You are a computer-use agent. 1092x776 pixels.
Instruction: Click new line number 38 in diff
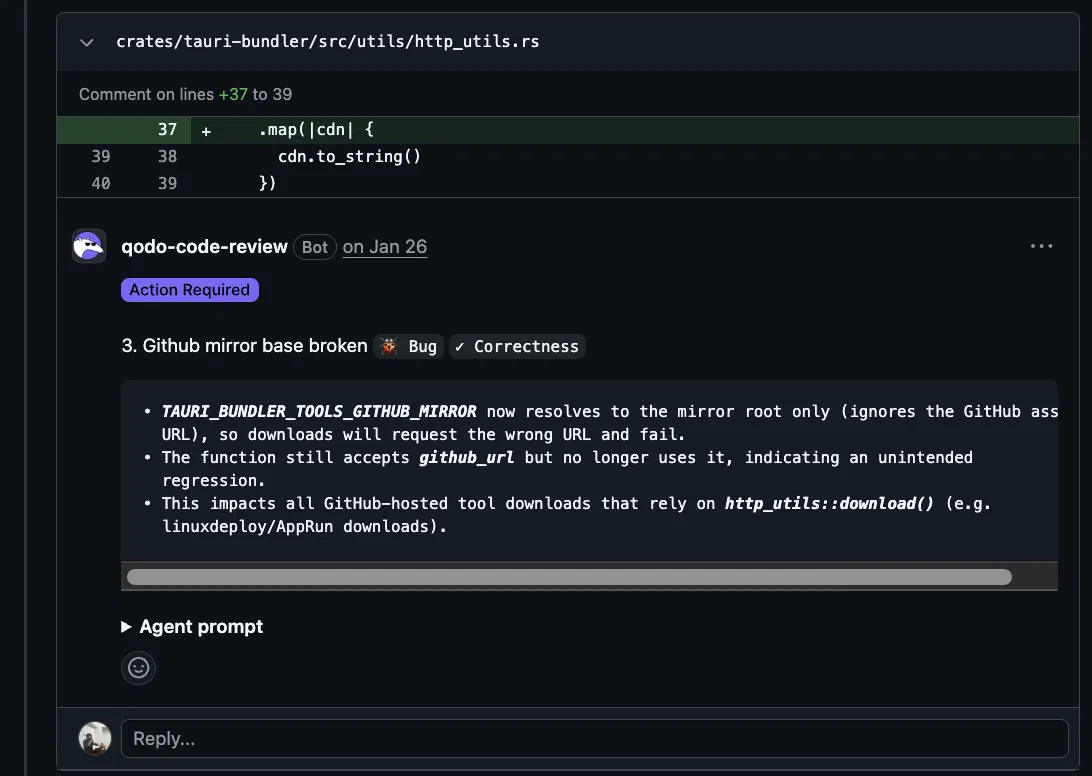coord(167,157)
